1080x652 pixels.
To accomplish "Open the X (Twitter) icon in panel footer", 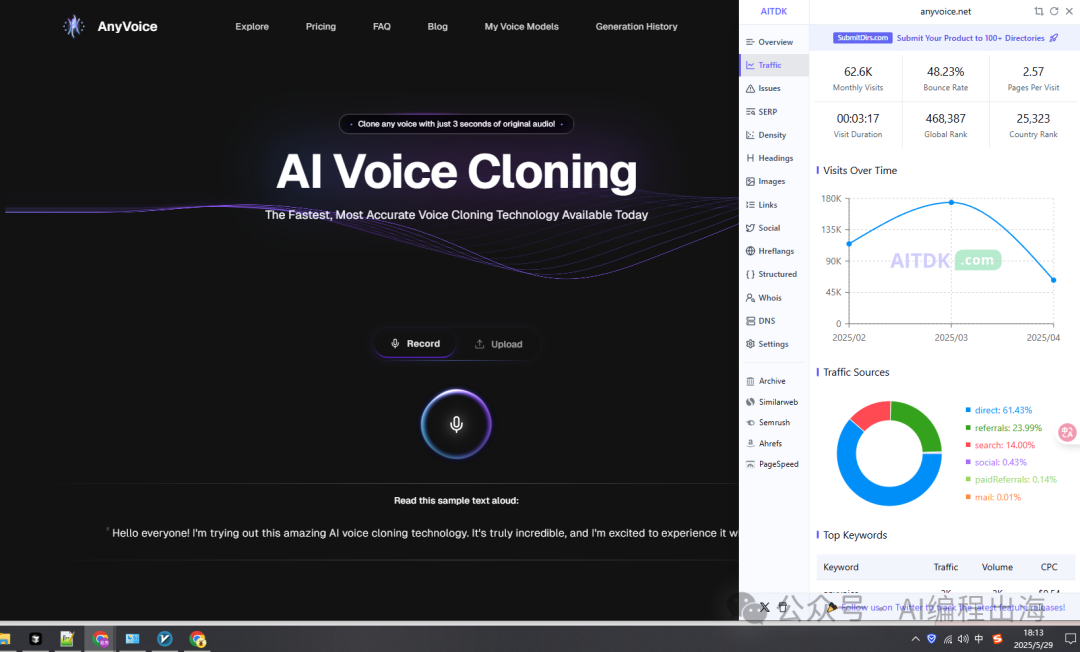I will 765,607.
